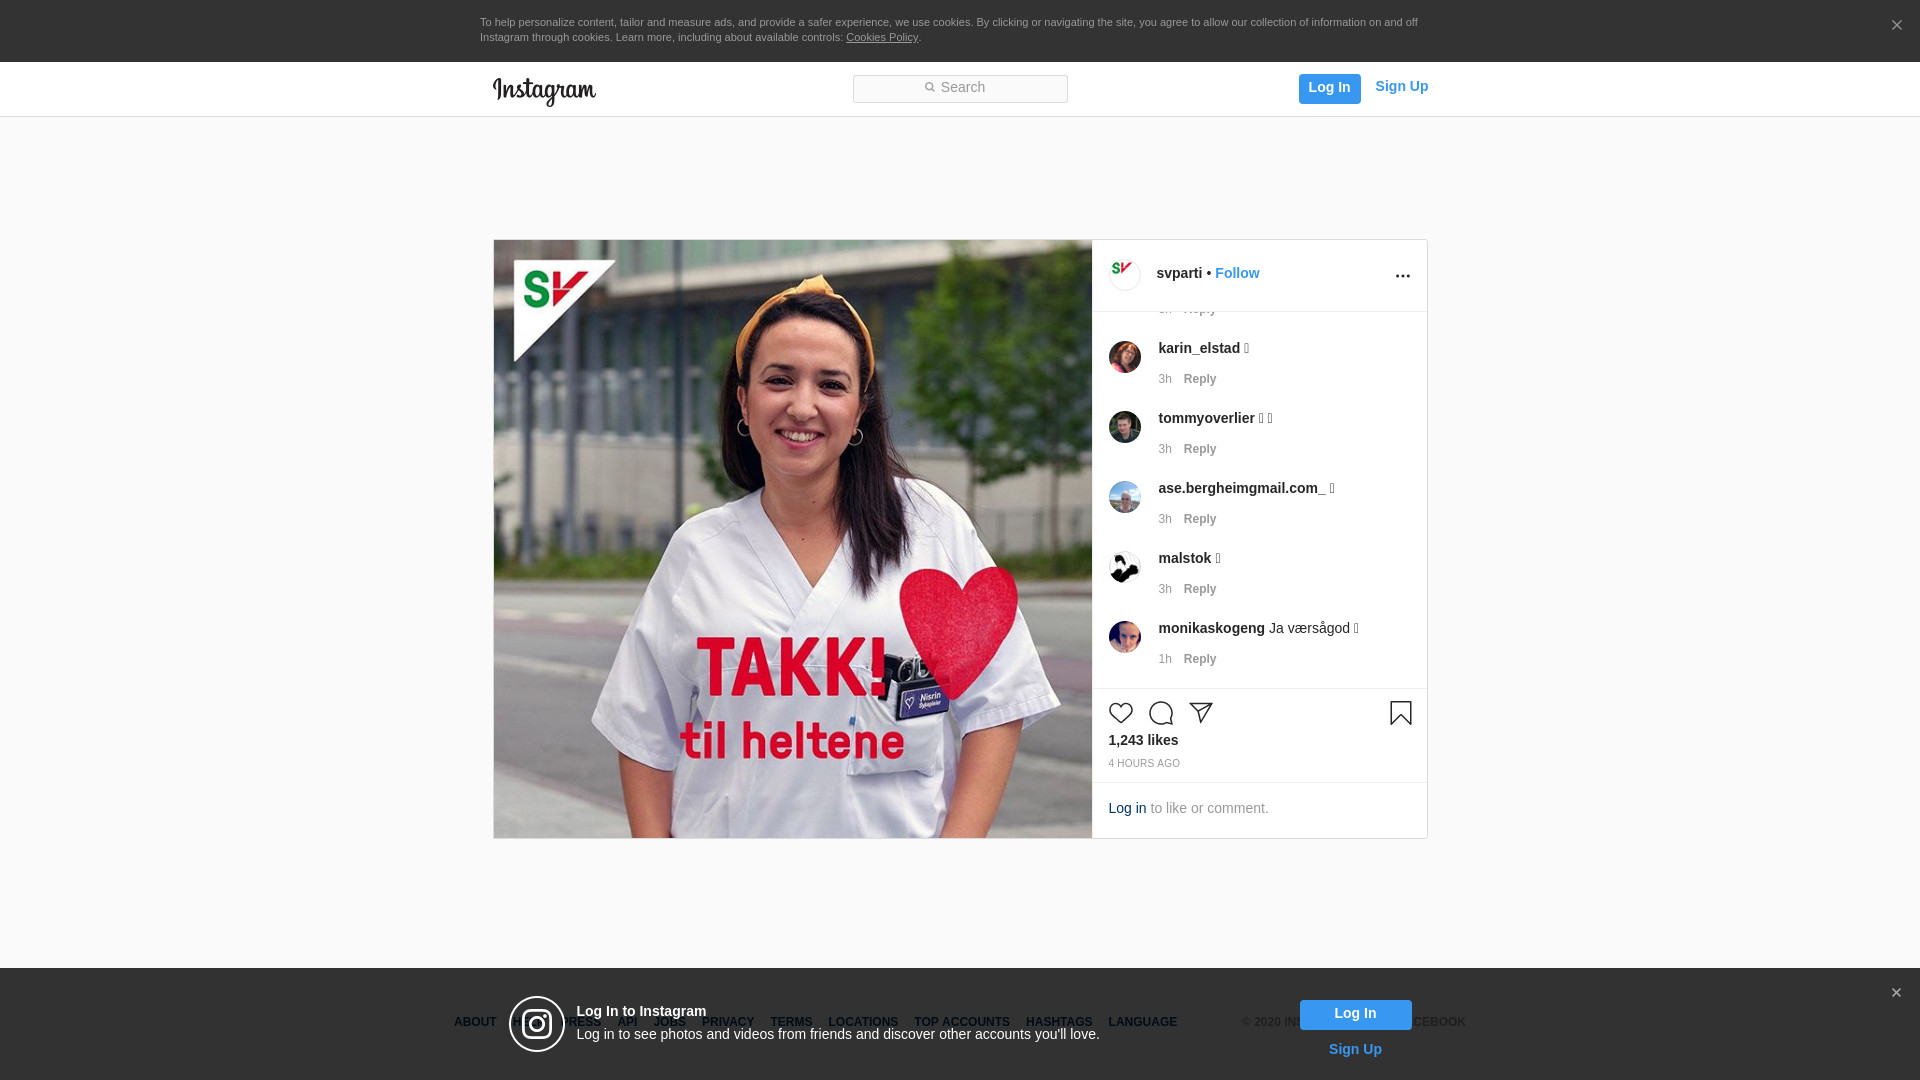The width and height of the screenshot is (1920, 1080).
Task: Dismiss the cookie notice banner
Action: [1896, 26]
